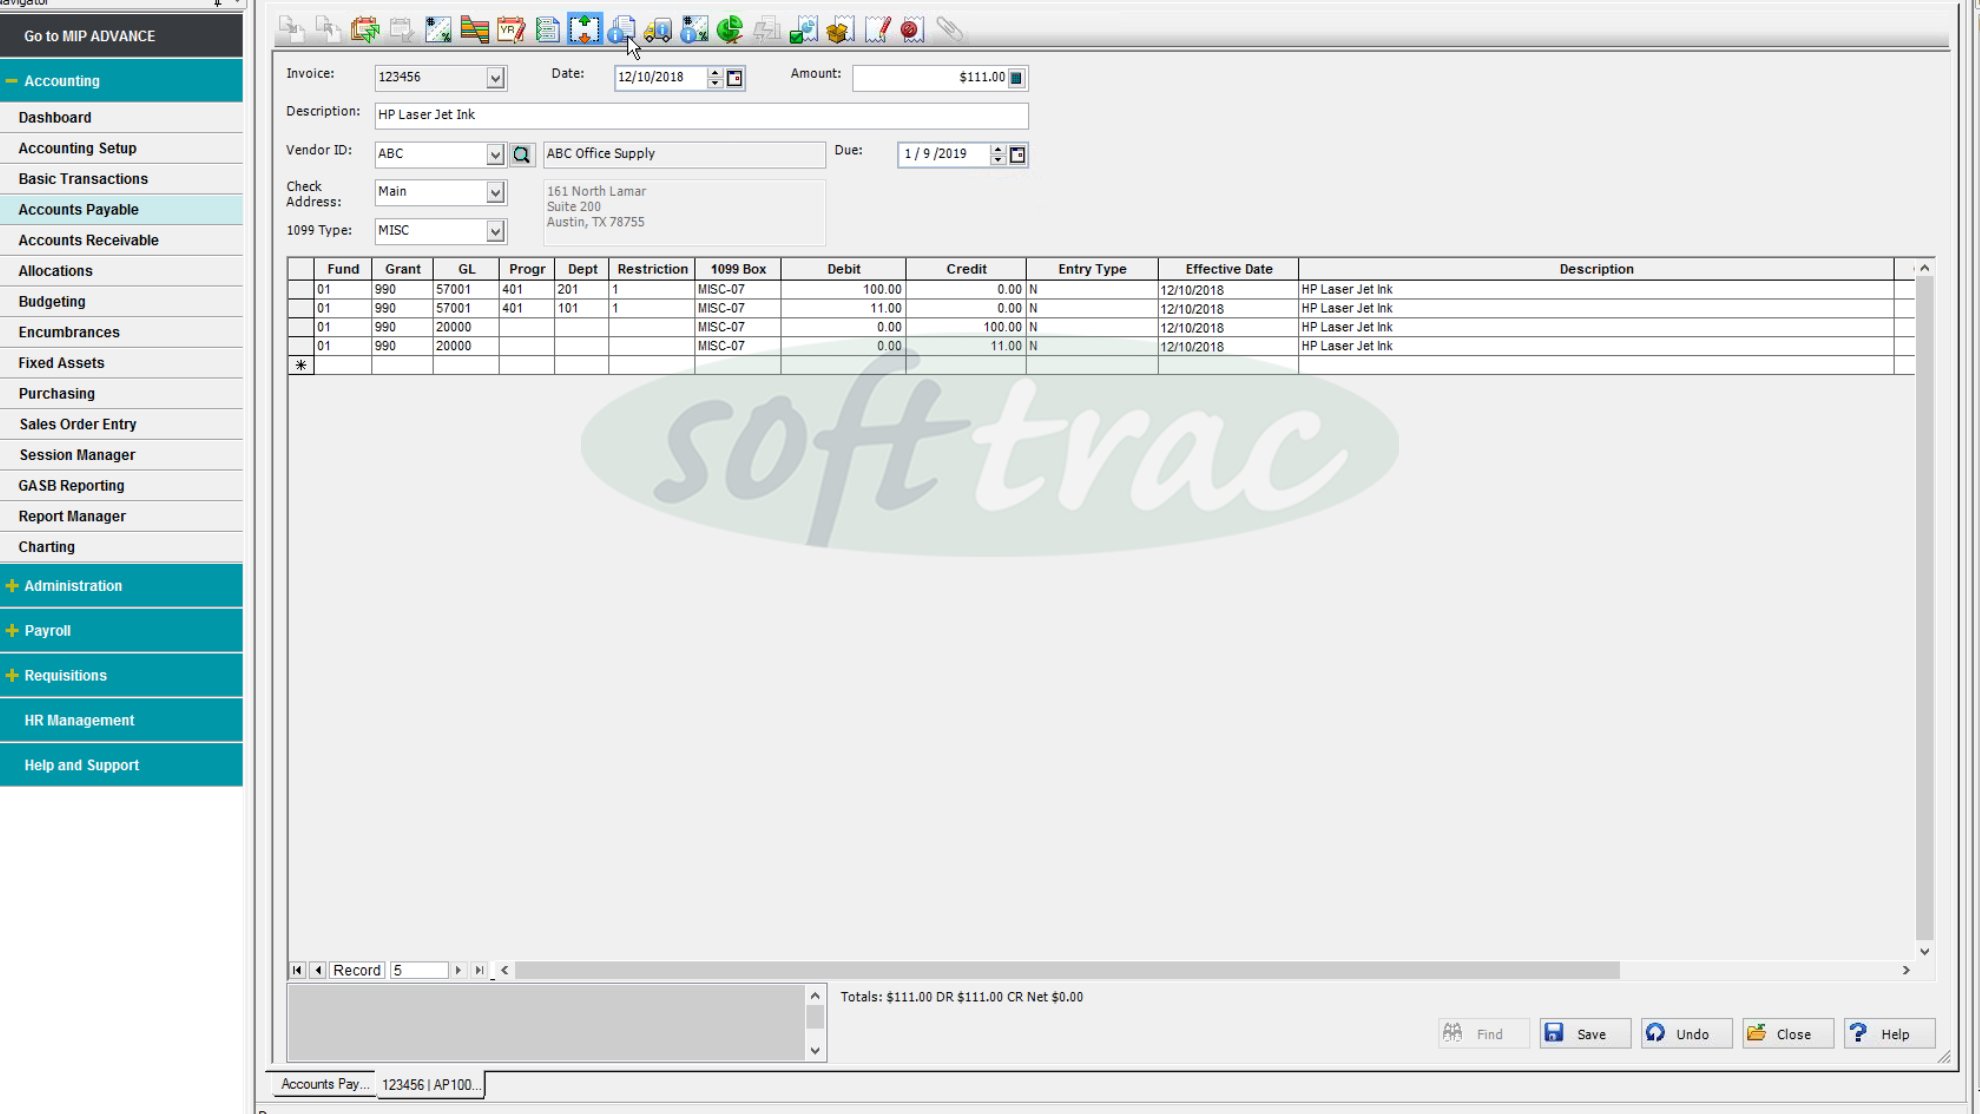Open Help and Support in the navigator
The width and height of the screenshot is (1980, 1114).
121,765
